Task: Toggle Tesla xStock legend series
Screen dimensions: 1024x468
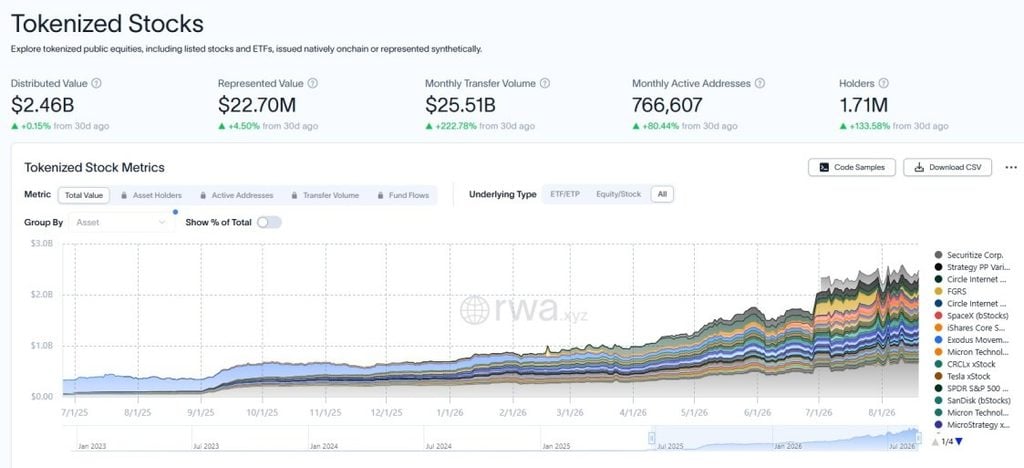Action: point(962,377)
